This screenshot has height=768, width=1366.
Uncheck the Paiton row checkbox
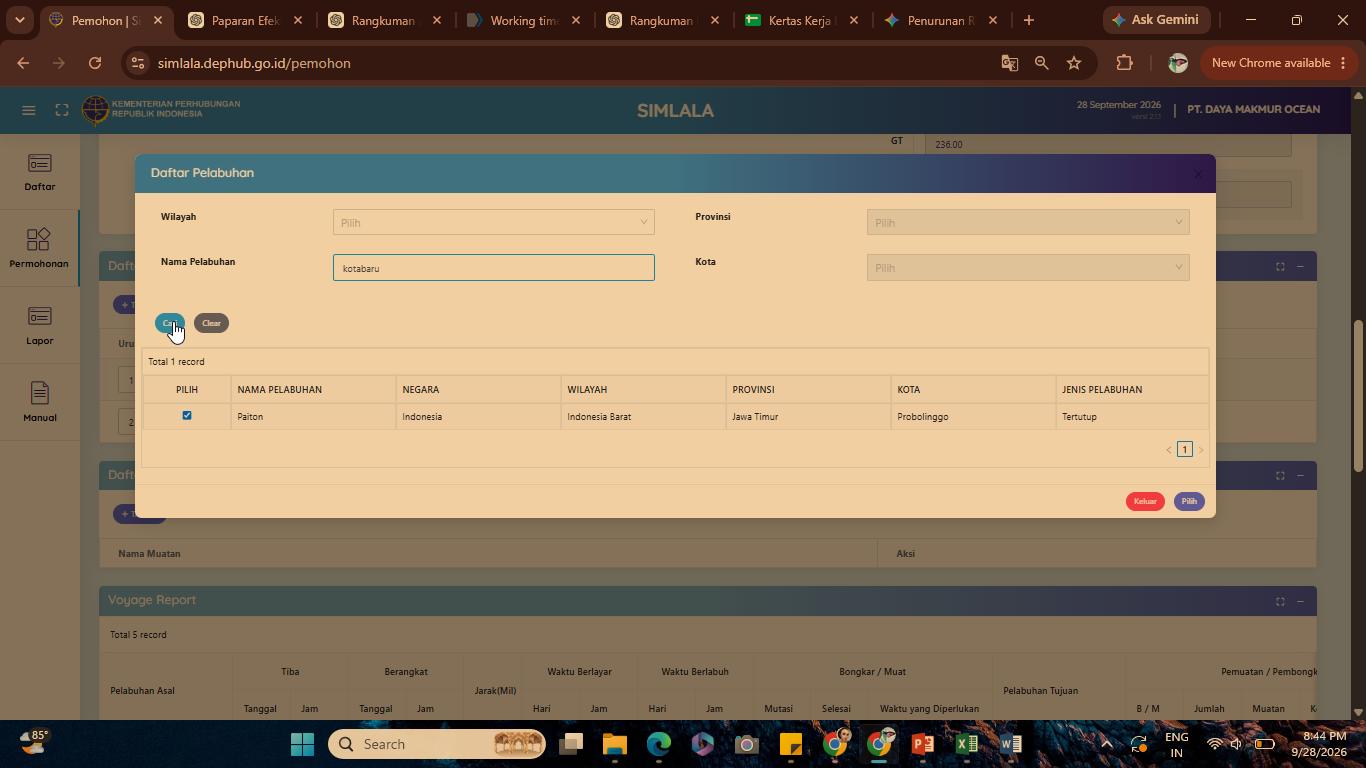click(187, 415)
